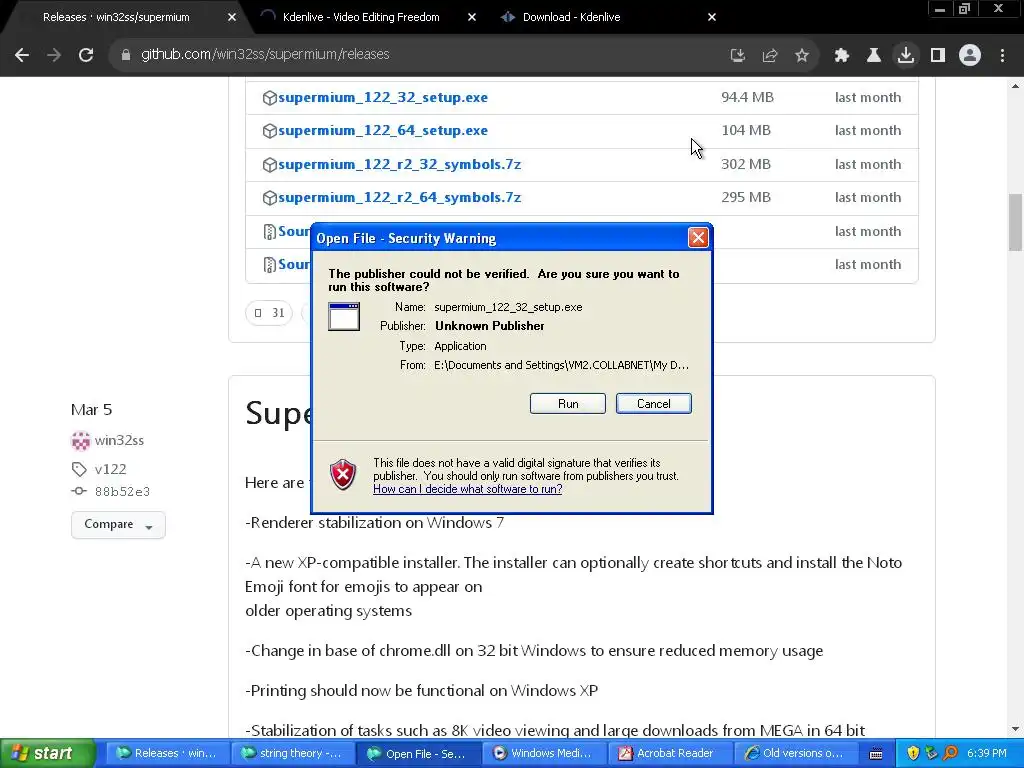The image size is (1024, 768).
Task: Click the application file icon in dialog
Action: (x=344, y=317)
